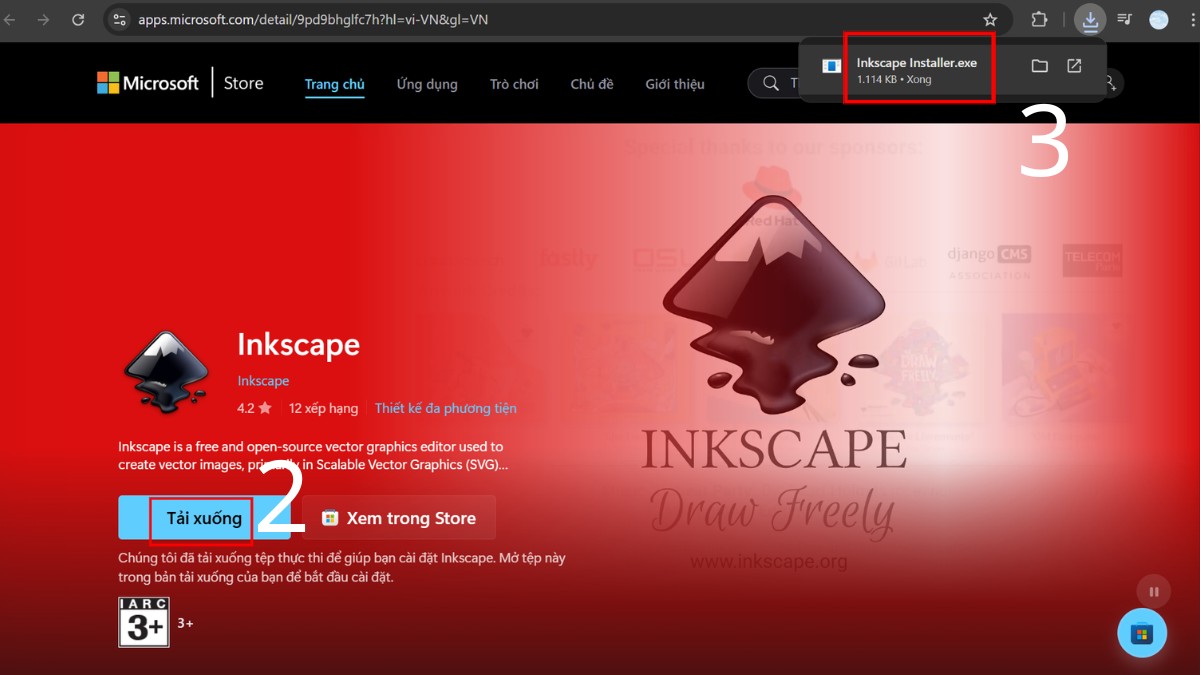
Task: Select the Giới thiệu menu item
Action: [x=675, y=84]
